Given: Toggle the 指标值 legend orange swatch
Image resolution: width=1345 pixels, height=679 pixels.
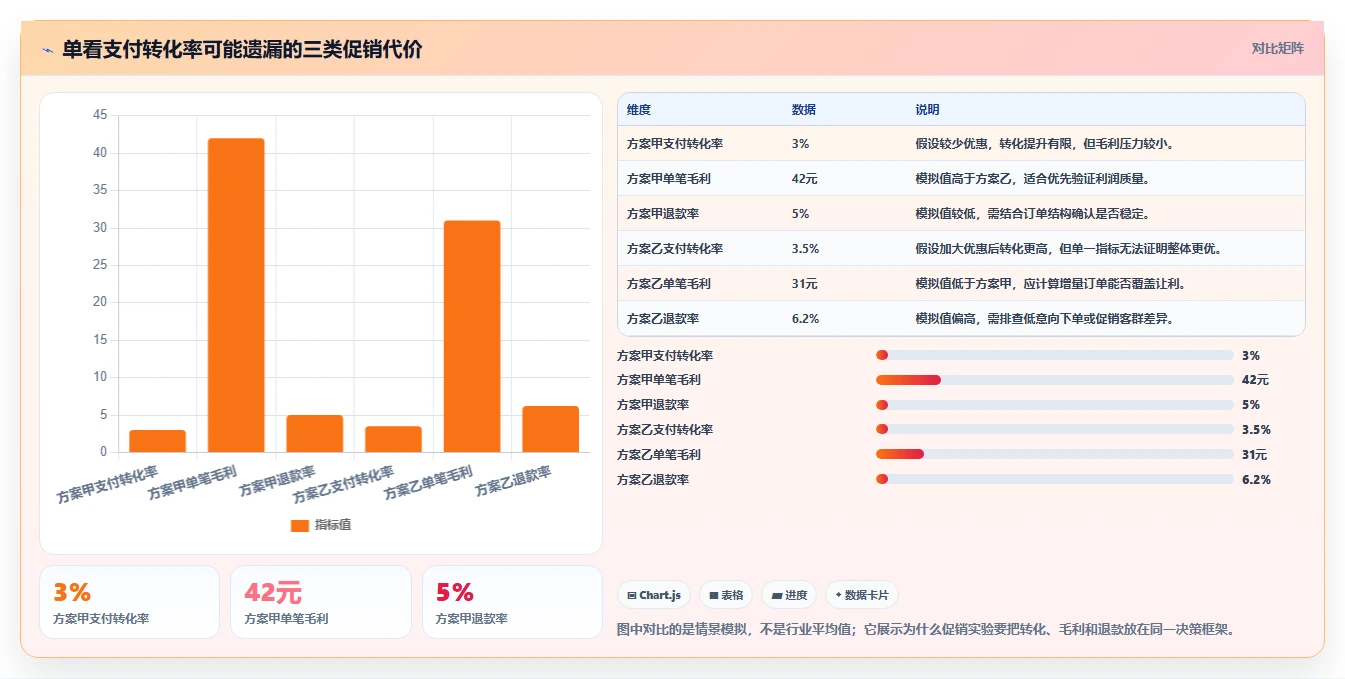Looking at the screenshot, I should (299, 525).
